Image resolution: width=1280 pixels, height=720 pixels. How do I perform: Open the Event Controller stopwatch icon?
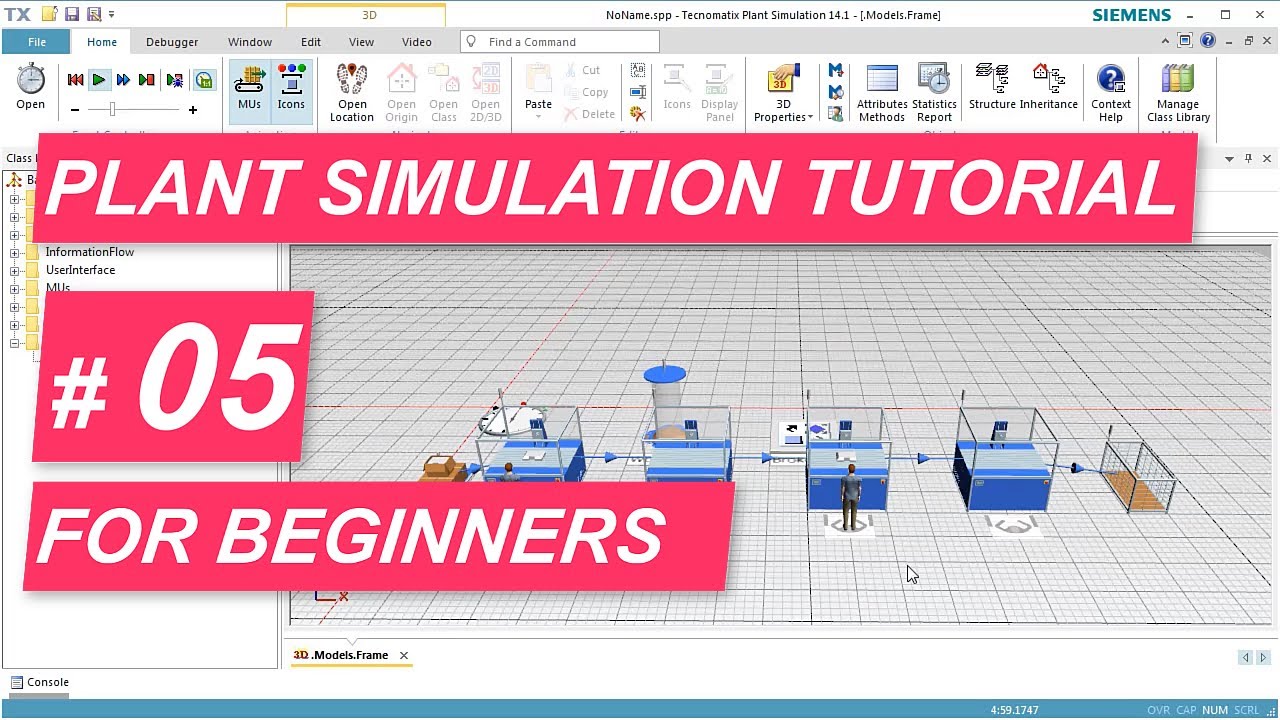(x=30, y=80)
